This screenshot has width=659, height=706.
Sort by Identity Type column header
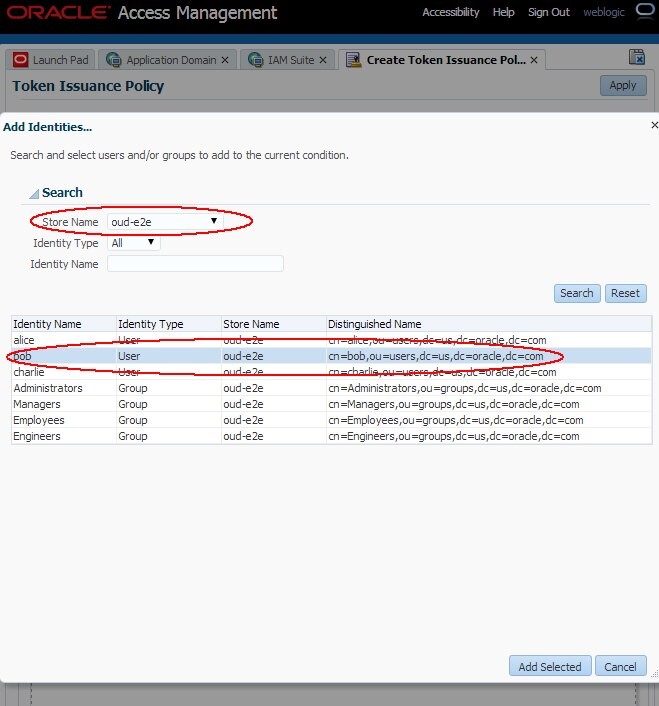[x=169, y=324]
